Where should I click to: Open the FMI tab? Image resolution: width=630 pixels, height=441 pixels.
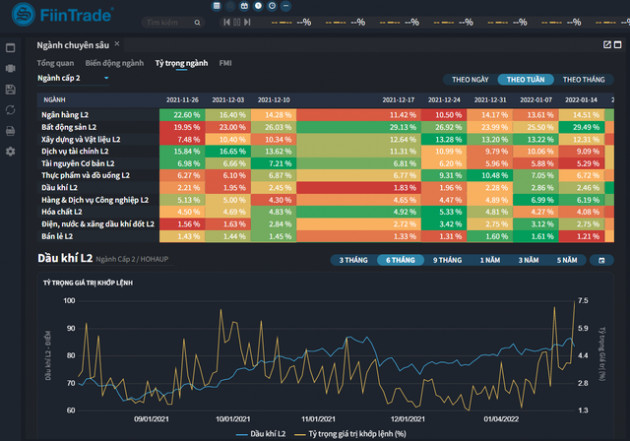tap(225, 63)
